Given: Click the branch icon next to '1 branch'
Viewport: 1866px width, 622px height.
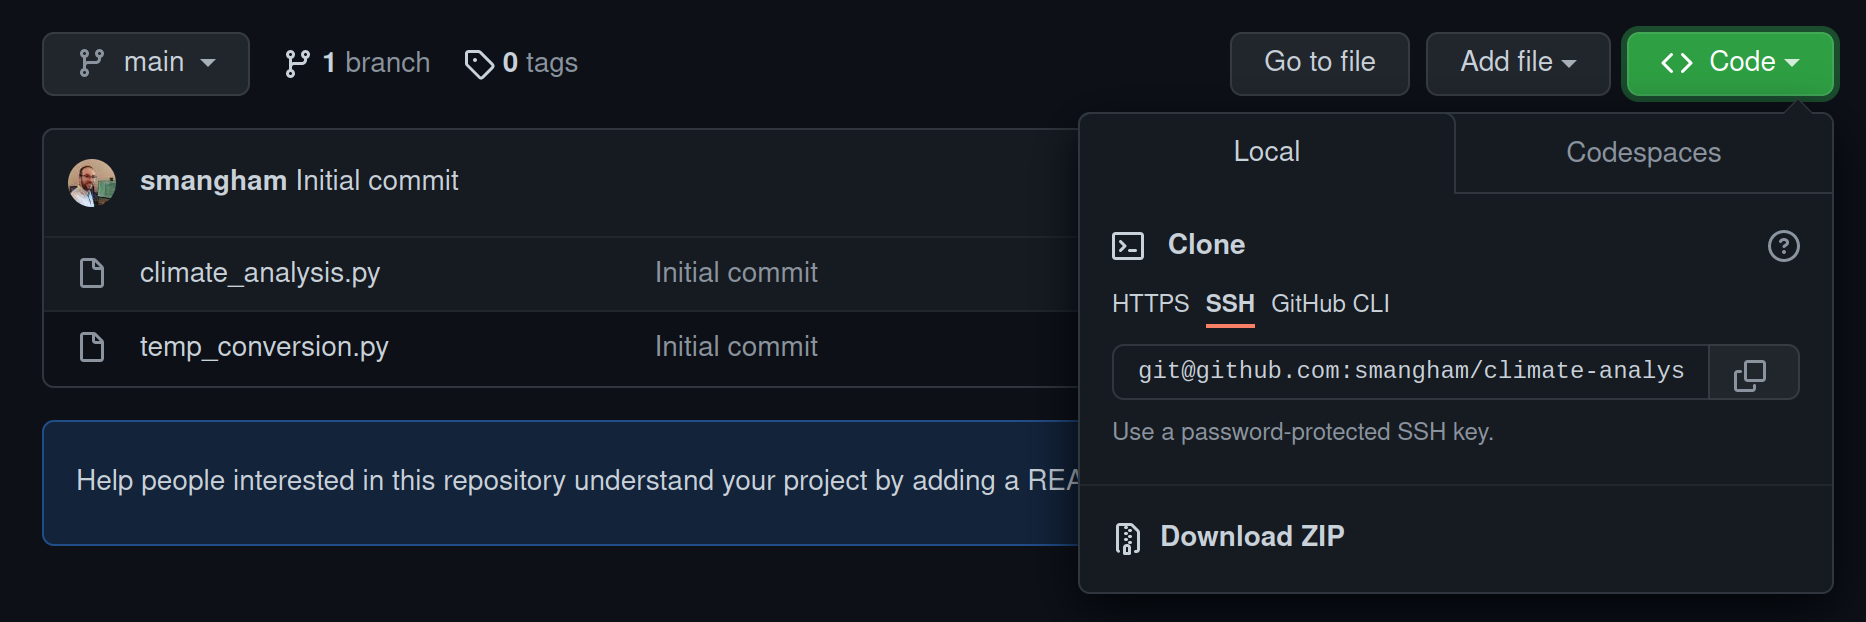Looking at the screenshot, I should pyautogui.click(x=296, y=62).
